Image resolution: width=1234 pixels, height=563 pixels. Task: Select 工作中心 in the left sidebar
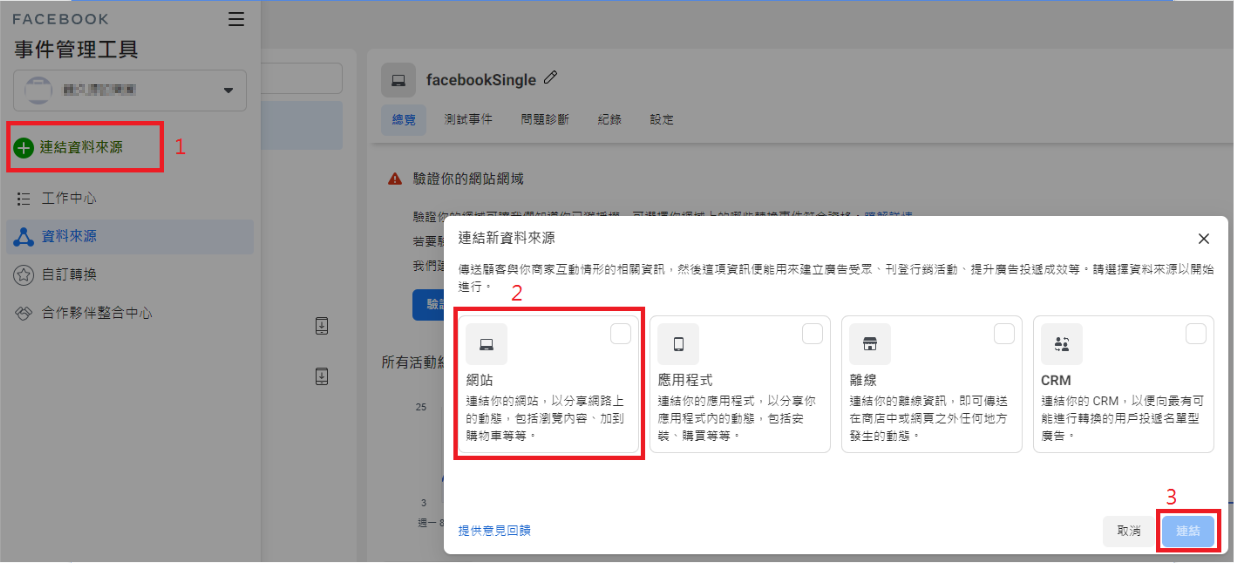point(69,198)
